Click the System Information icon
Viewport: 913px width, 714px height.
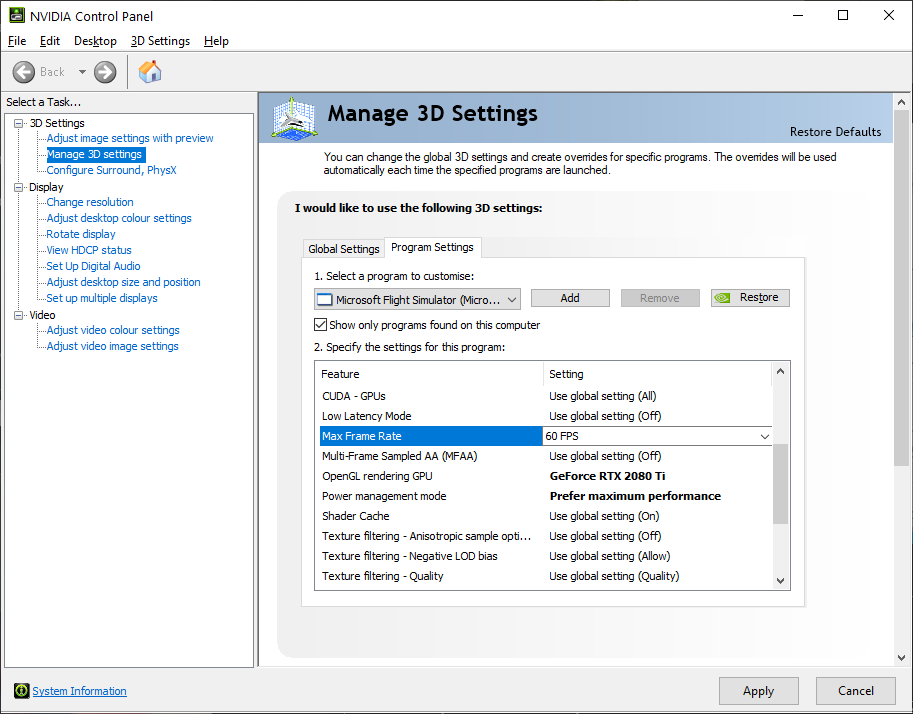tap(21, 691)
